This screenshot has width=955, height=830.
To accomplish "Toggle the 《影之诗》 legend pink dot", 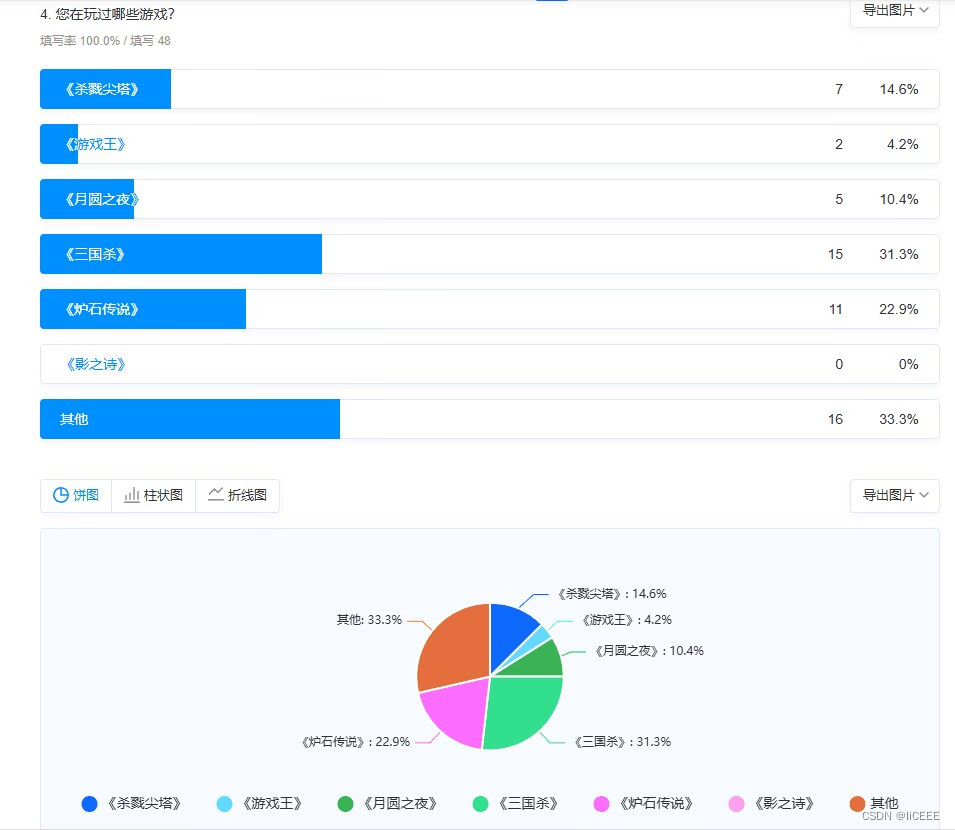I will pos(736,804).
